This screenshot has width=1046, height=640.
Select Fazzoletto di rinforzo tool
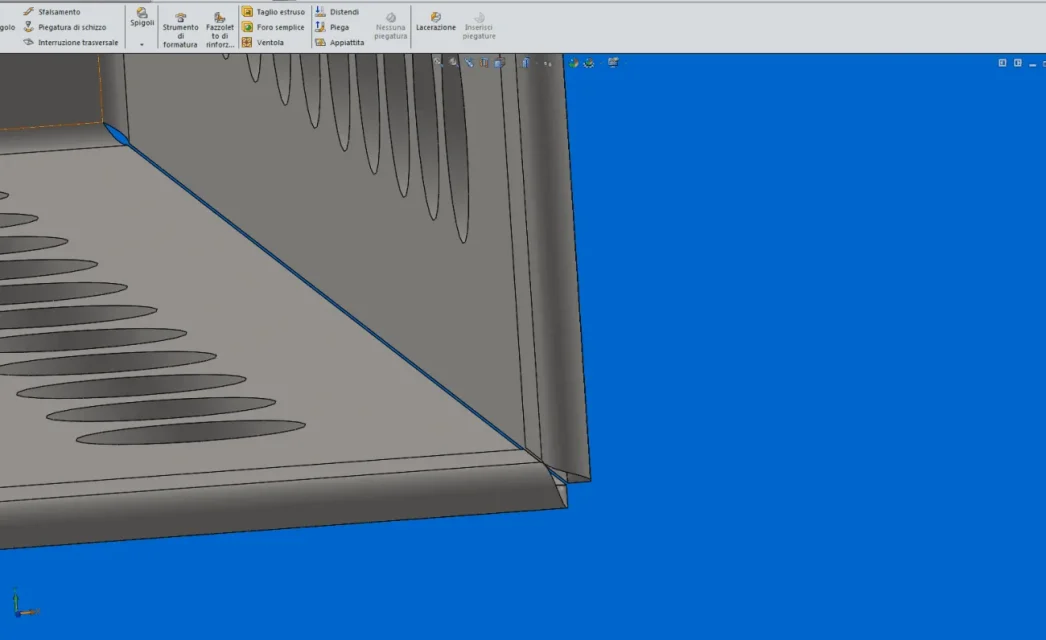tap(219, 30)
